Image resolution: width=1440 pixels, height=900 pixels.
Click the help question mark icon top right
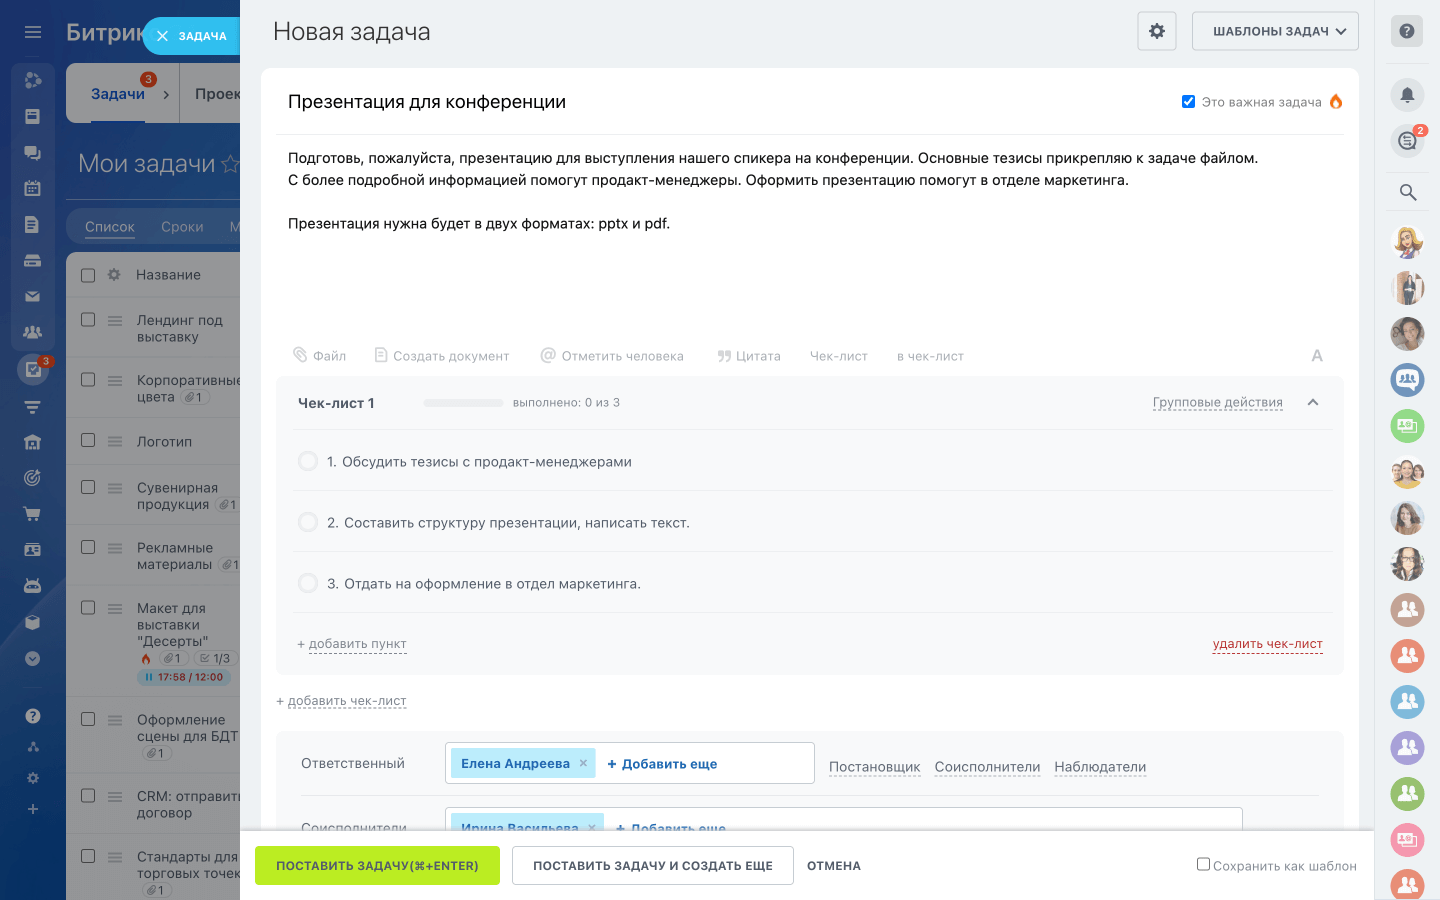tap(1407, 31)
